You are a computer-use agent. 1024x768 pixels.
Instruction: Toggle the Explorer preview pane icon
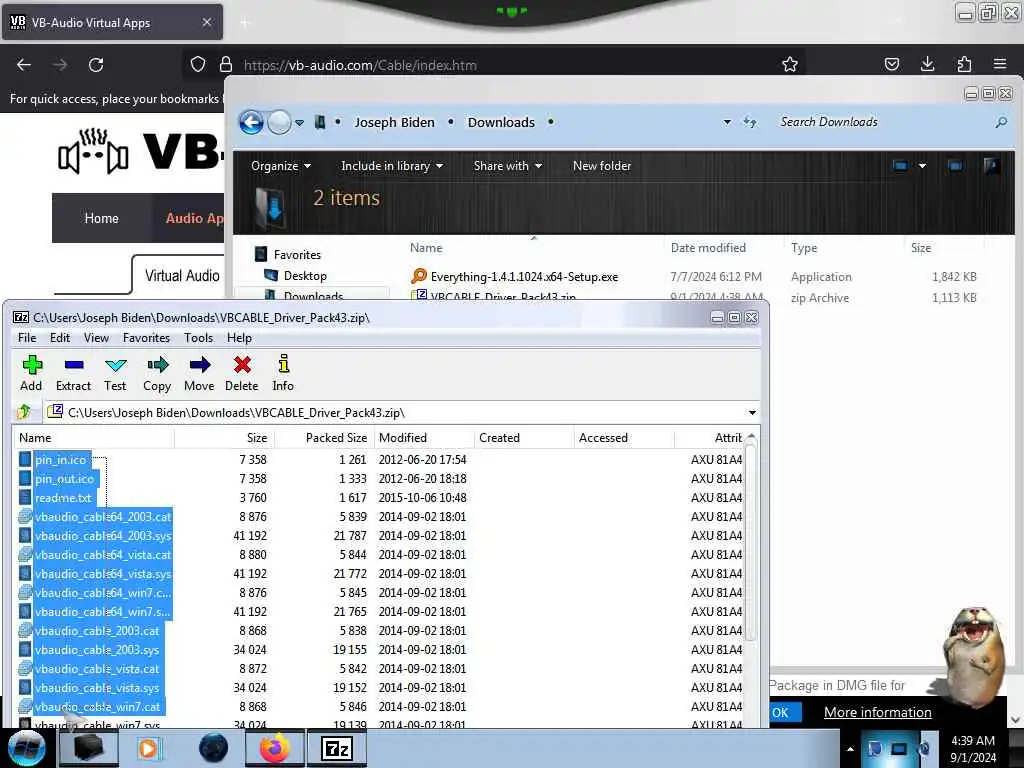(955, 166)
